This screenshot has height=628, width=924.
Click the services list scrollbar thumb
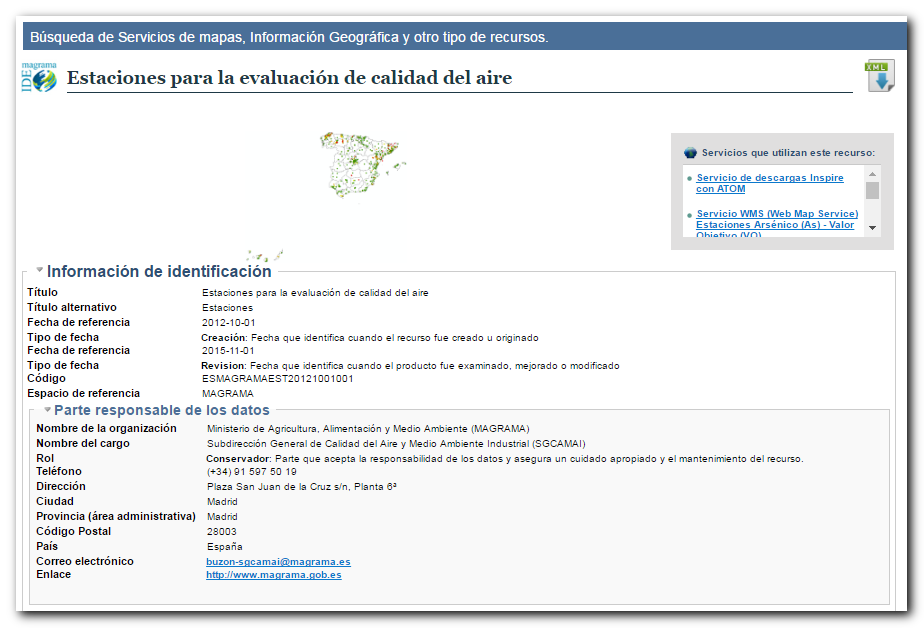coord(873,191)
